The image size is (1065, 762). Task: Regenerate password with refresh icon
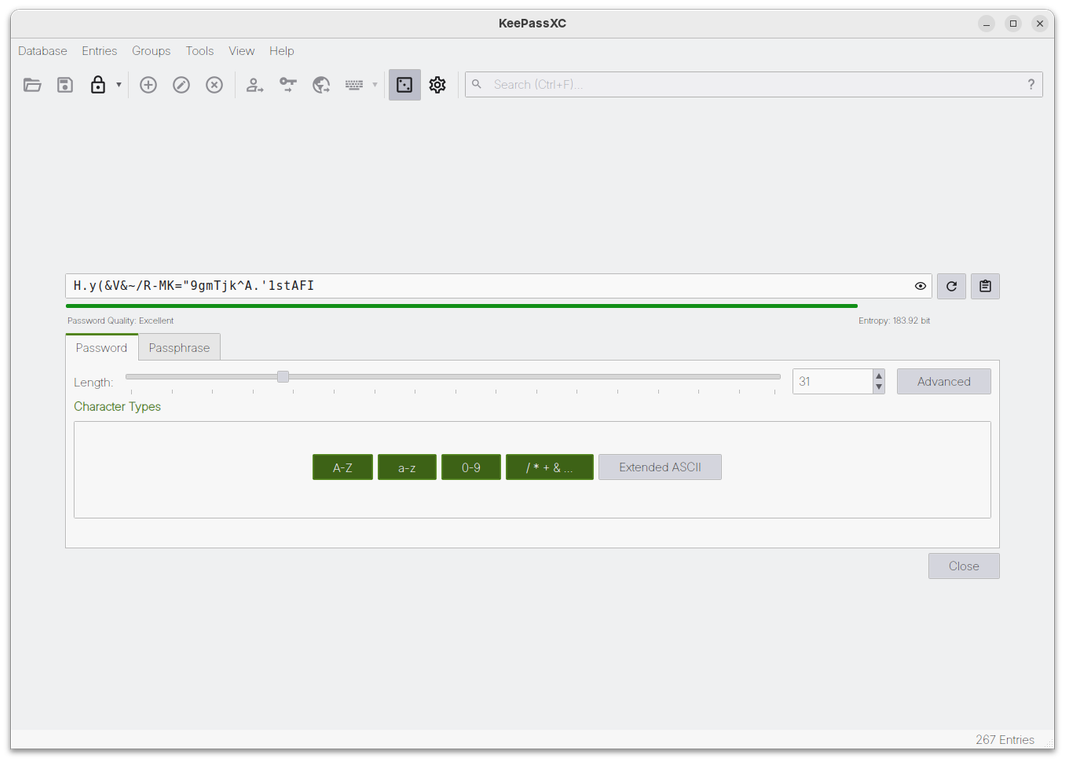coord(952,286)
